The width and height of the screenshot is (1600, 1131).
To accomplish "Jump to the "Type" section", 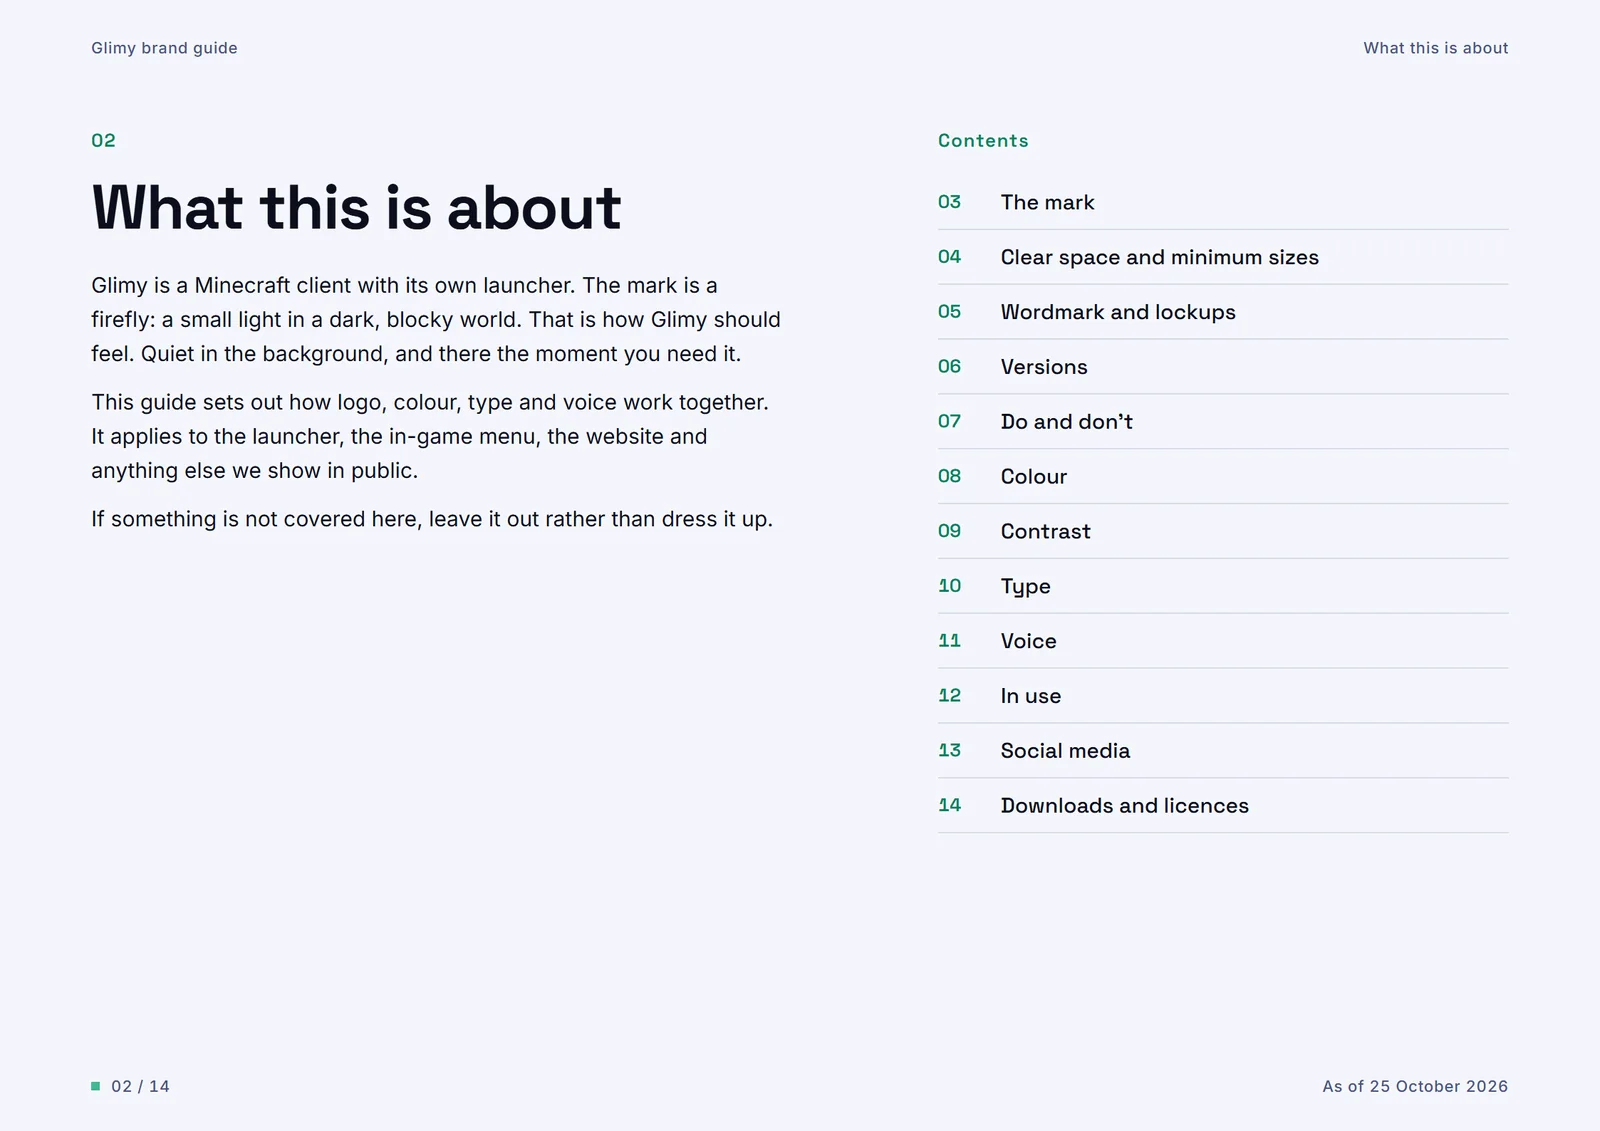I will [1223, 587].
